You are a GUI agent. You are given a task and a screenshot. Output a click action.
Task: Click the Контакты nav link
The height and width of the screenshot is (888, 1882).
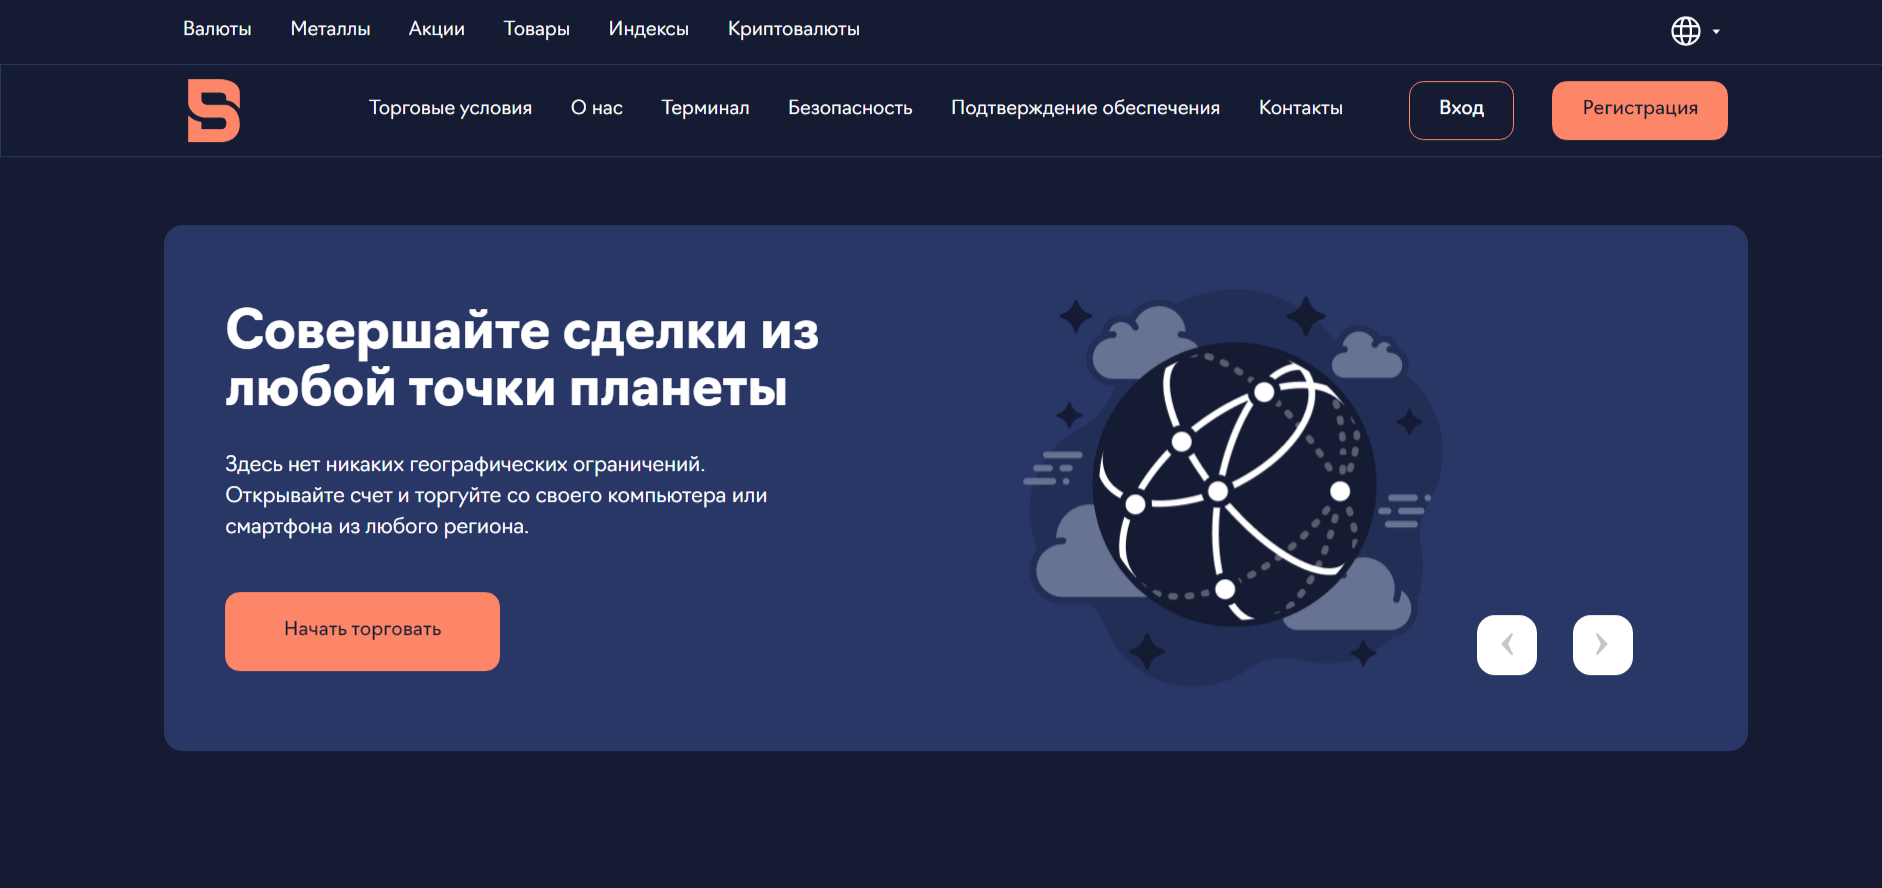1300,108
